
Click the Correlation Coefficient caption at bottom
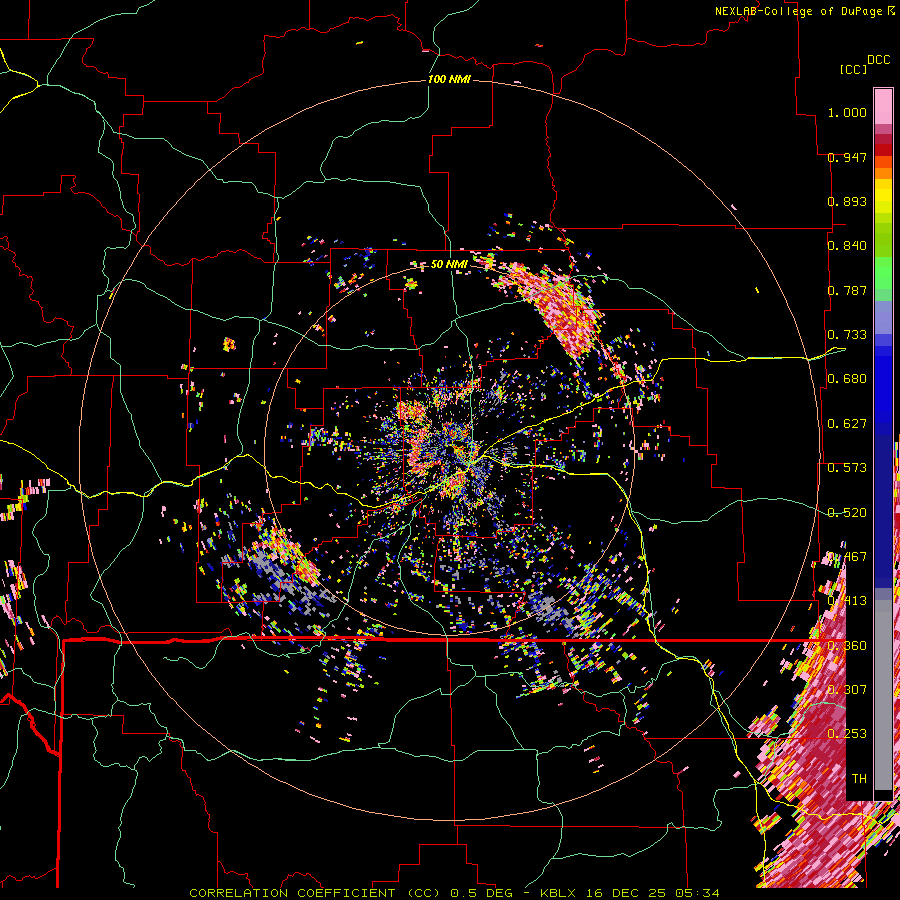[454, 893]
